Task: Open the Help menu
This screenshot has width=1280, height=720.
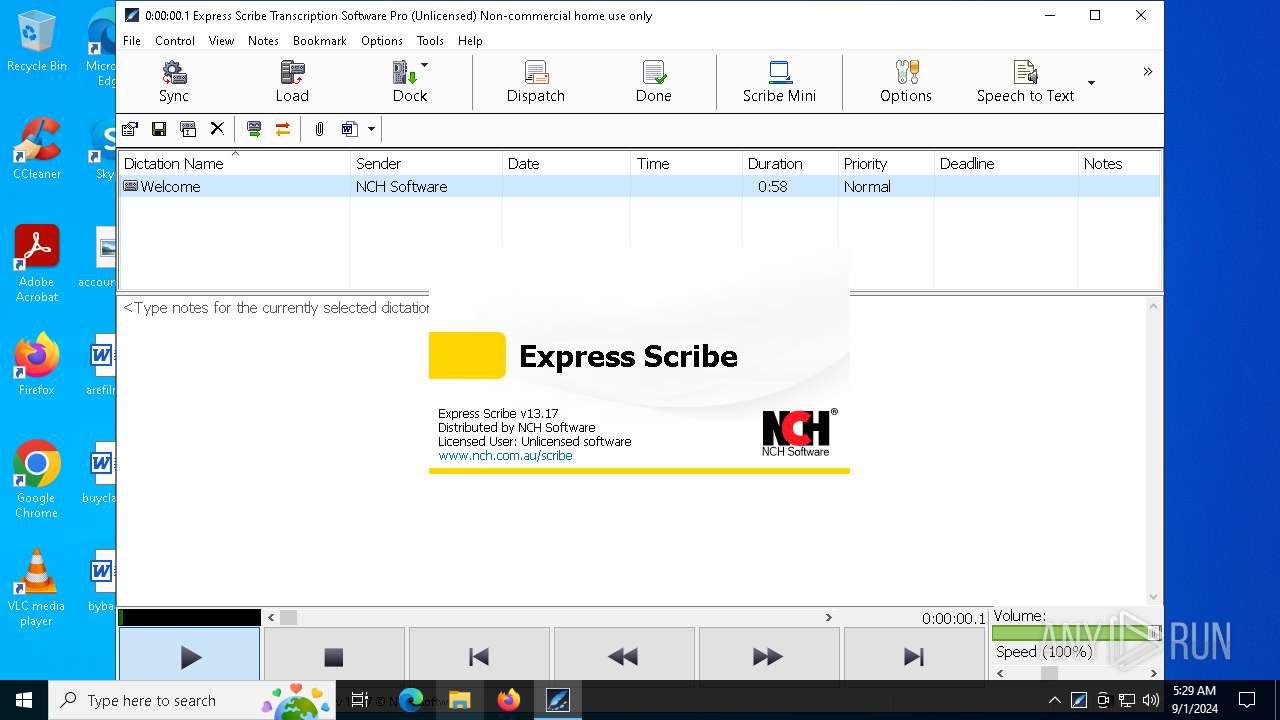Action: click(470, 41)
